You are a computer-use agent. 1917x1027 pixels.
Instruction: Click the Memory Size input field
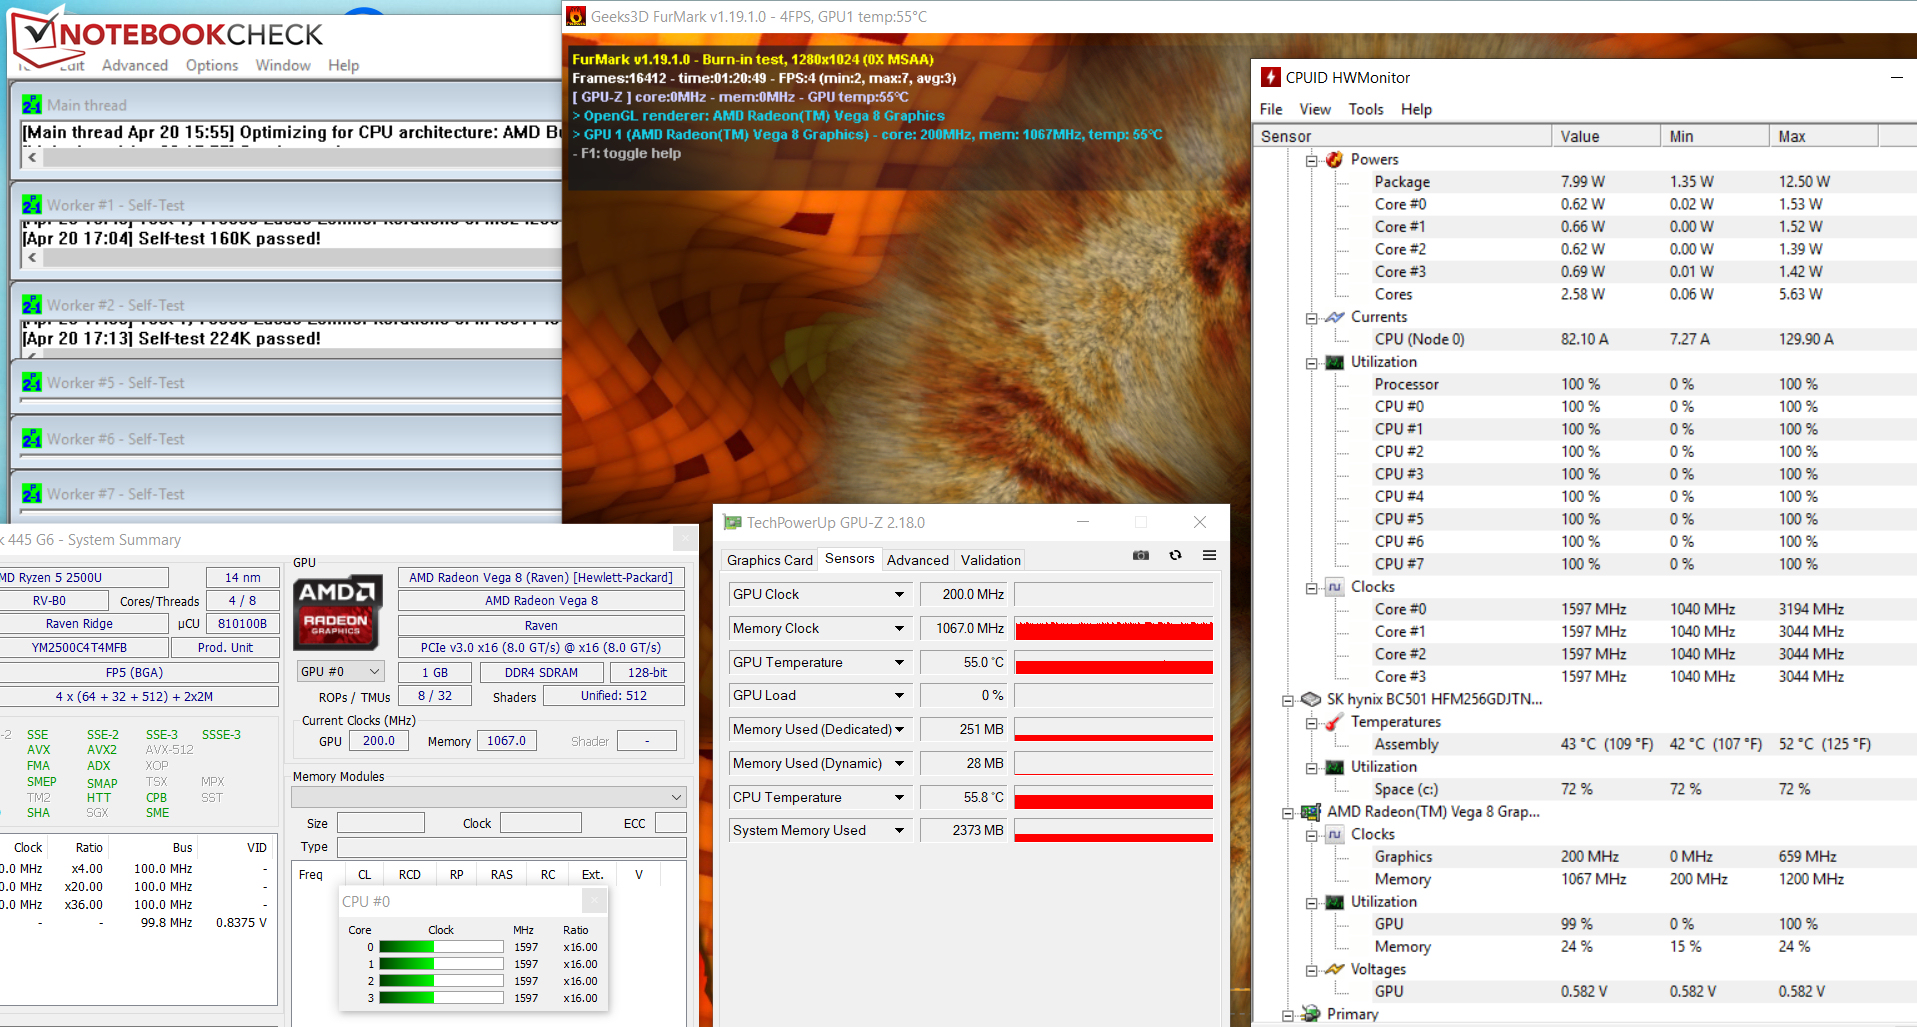pyautogui.click(x=381, y=823)
